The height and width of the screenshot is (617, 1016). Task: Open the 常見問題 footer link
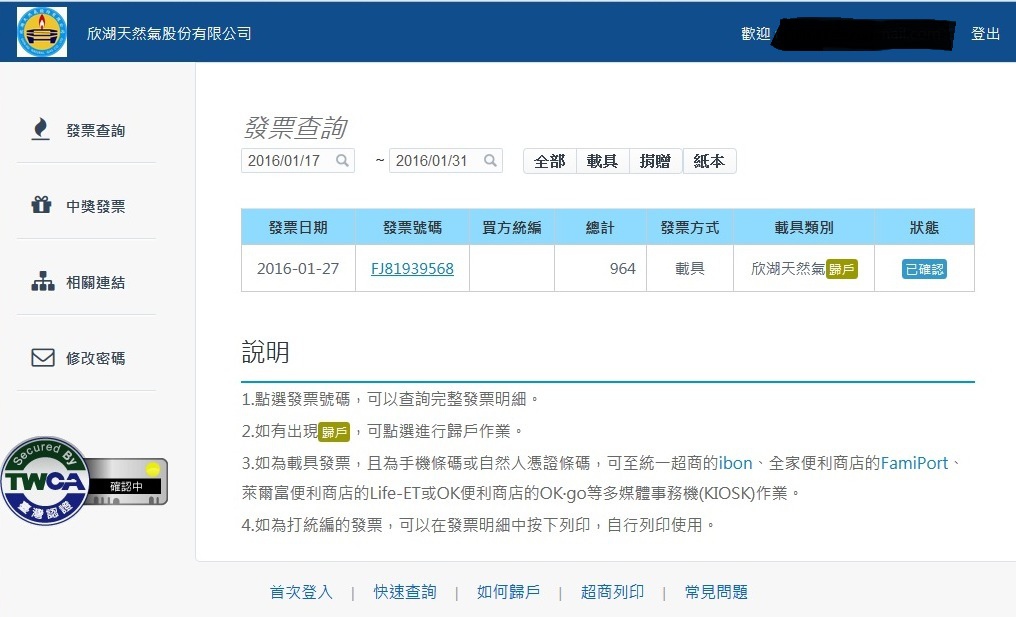click(x=715, y=591)
